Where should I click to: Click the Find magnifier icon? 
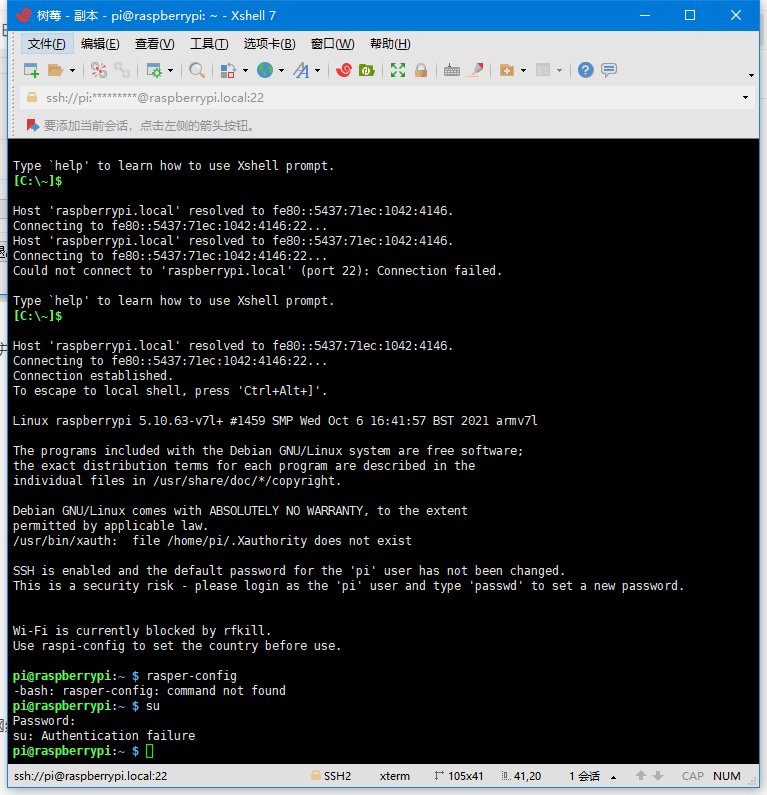197,70
